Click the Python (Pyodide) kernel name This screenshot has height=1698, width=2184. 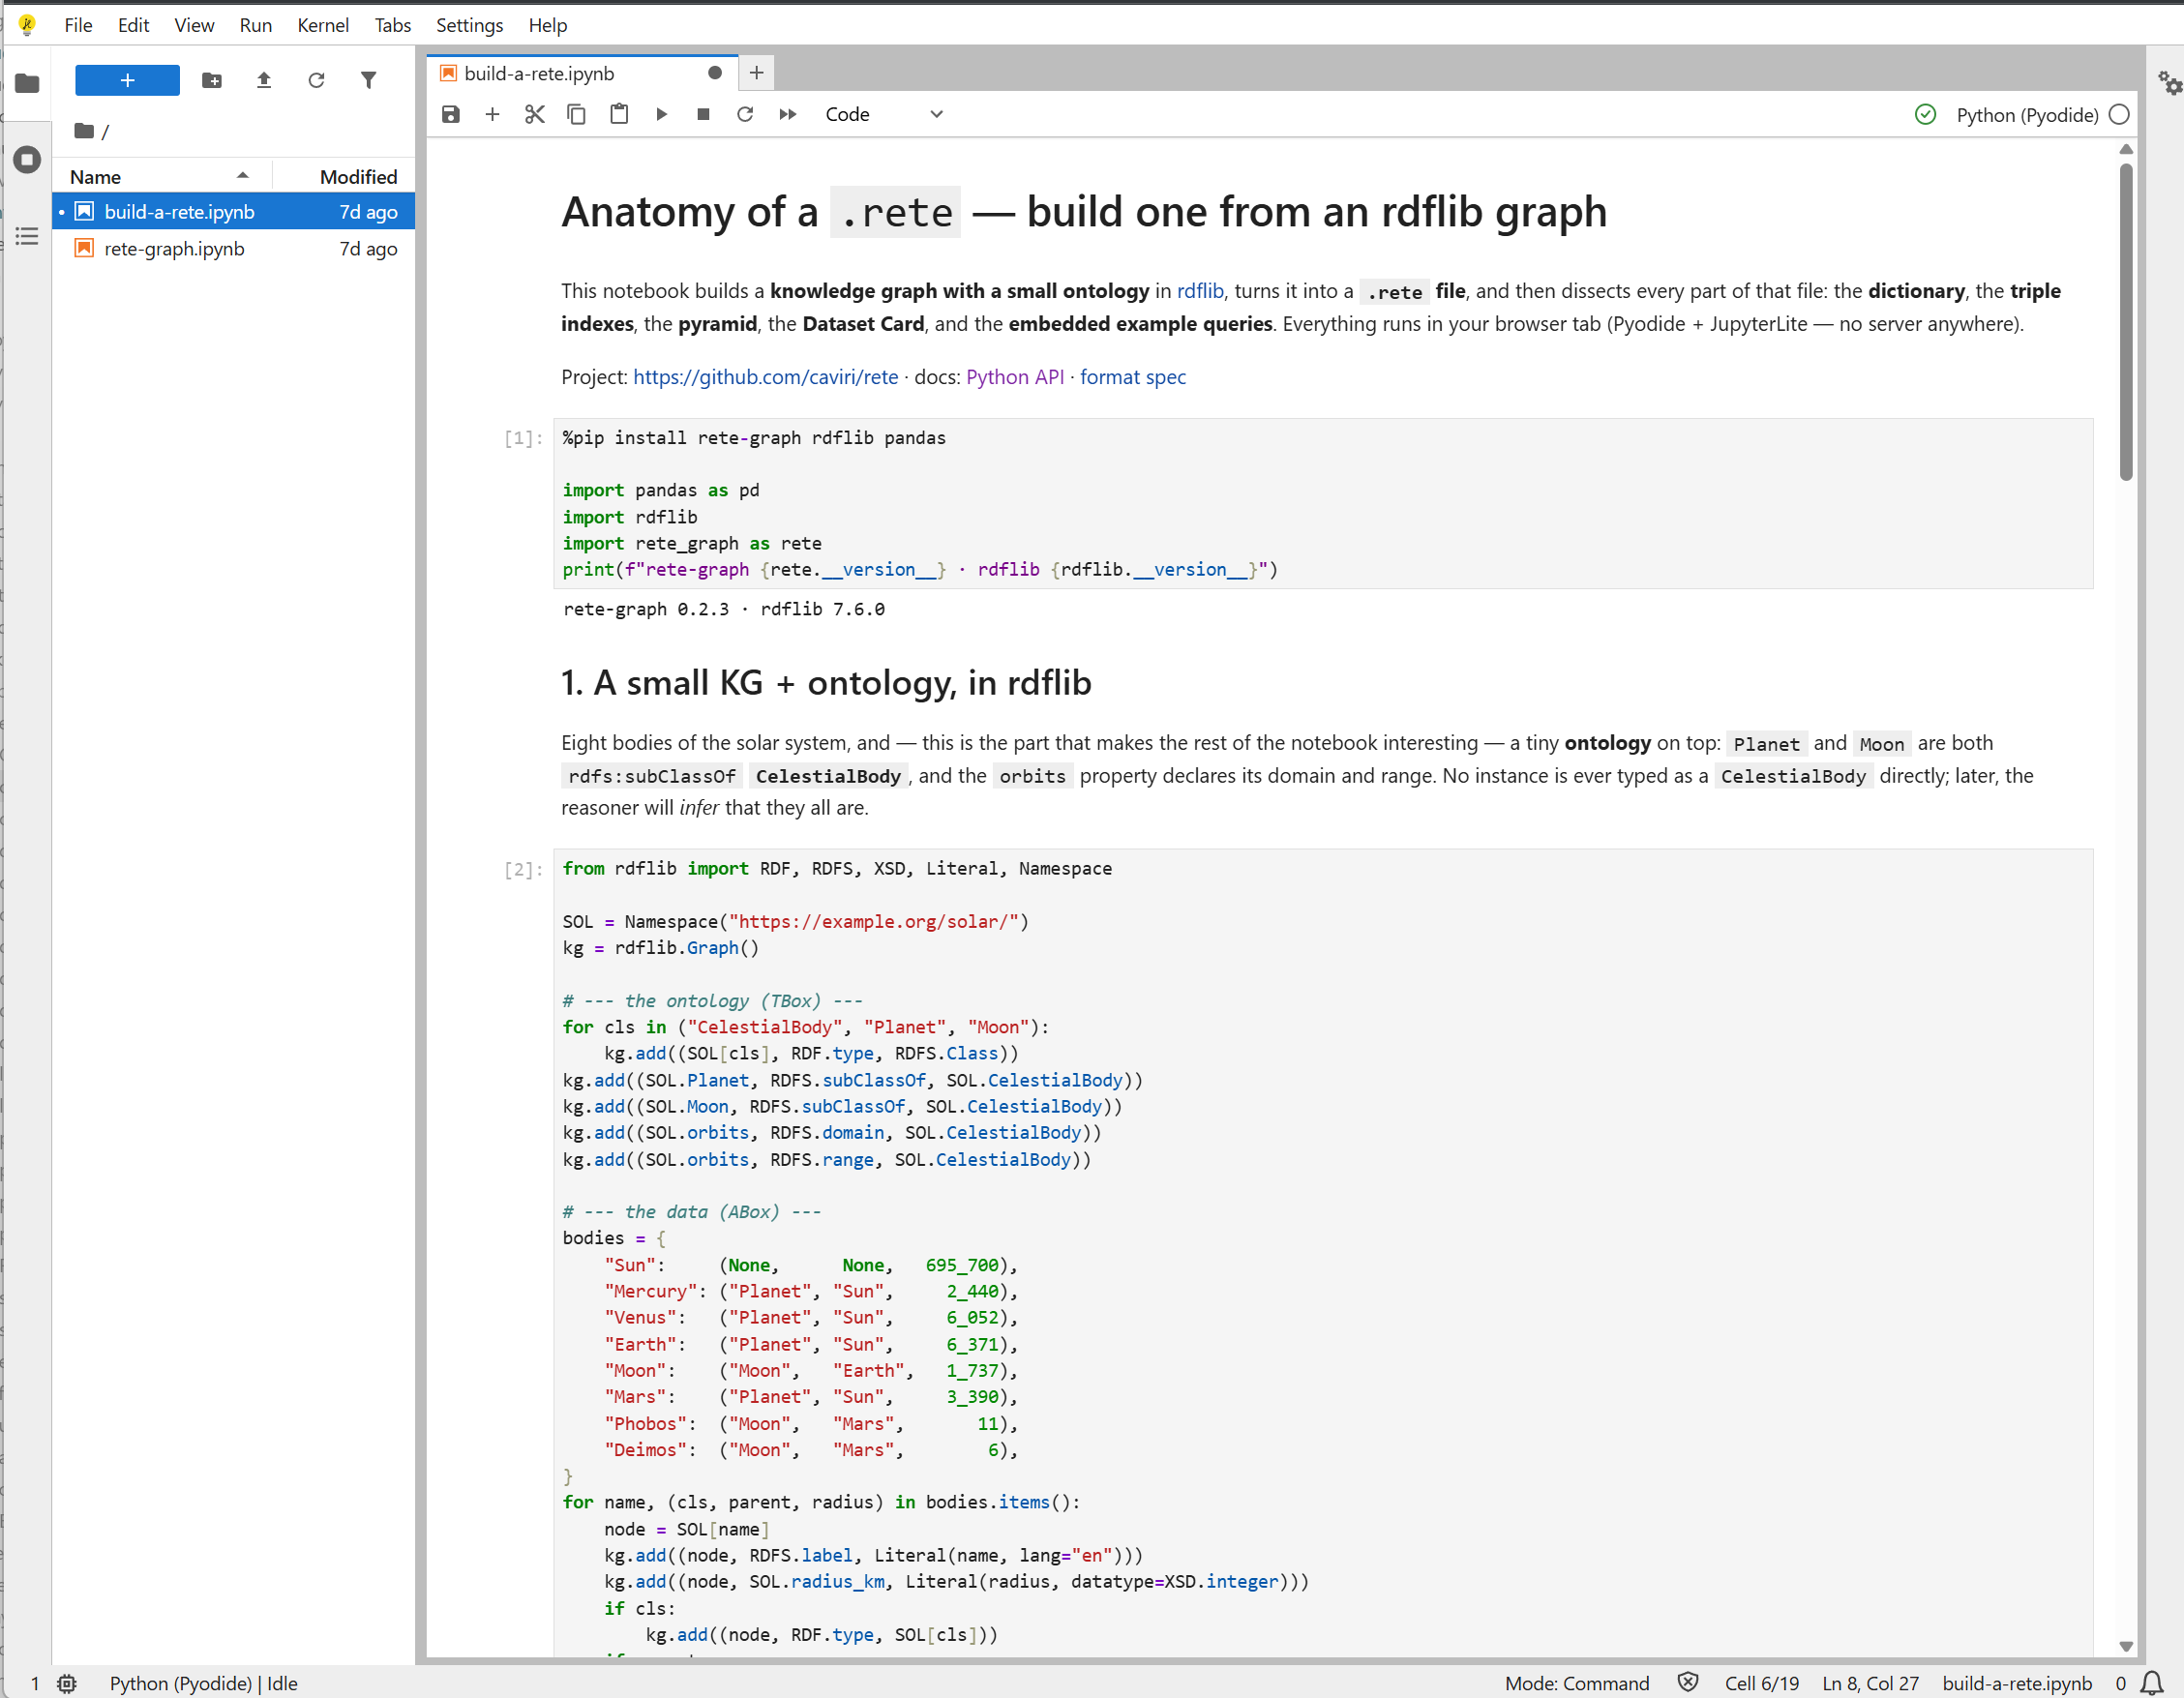coord(2027,115)
